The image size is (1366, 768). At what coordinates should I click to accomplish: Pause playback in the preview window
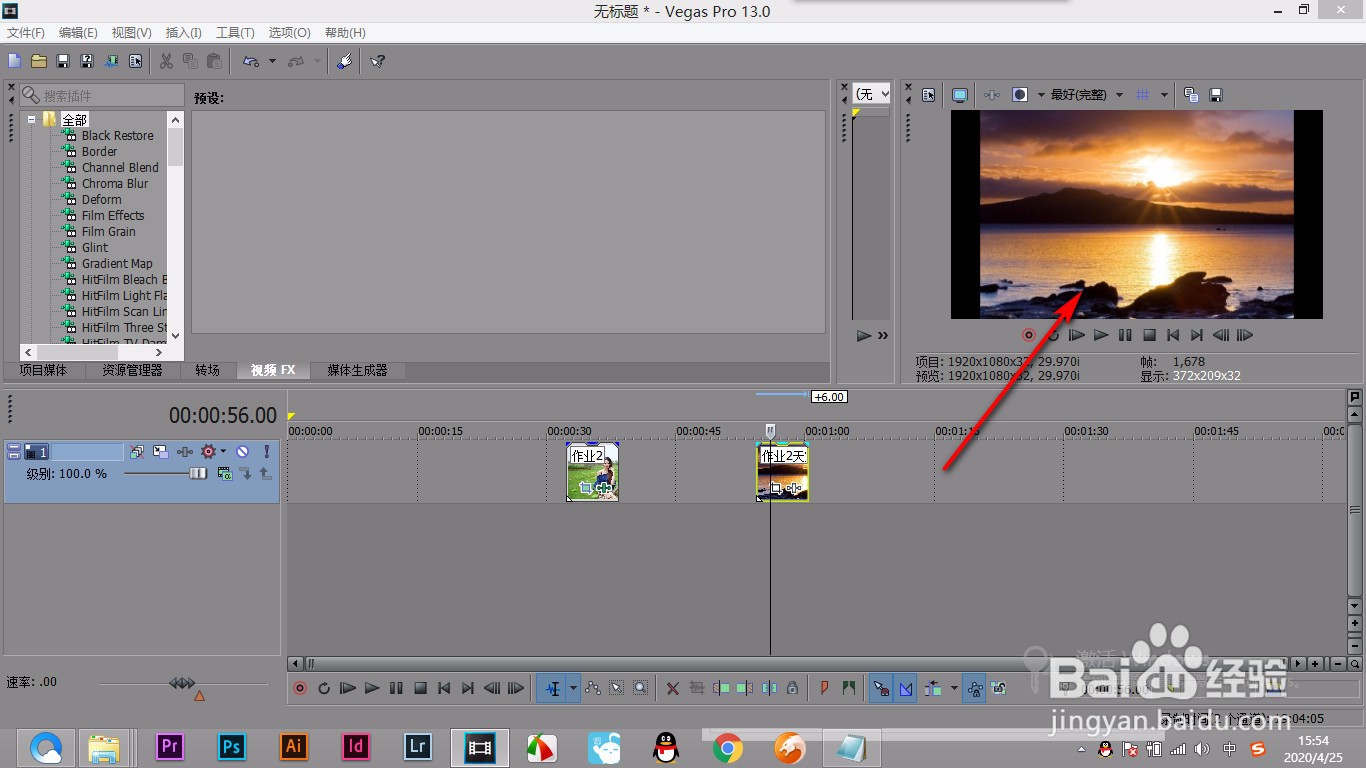pyautogui.click(x=1125, y=335)
